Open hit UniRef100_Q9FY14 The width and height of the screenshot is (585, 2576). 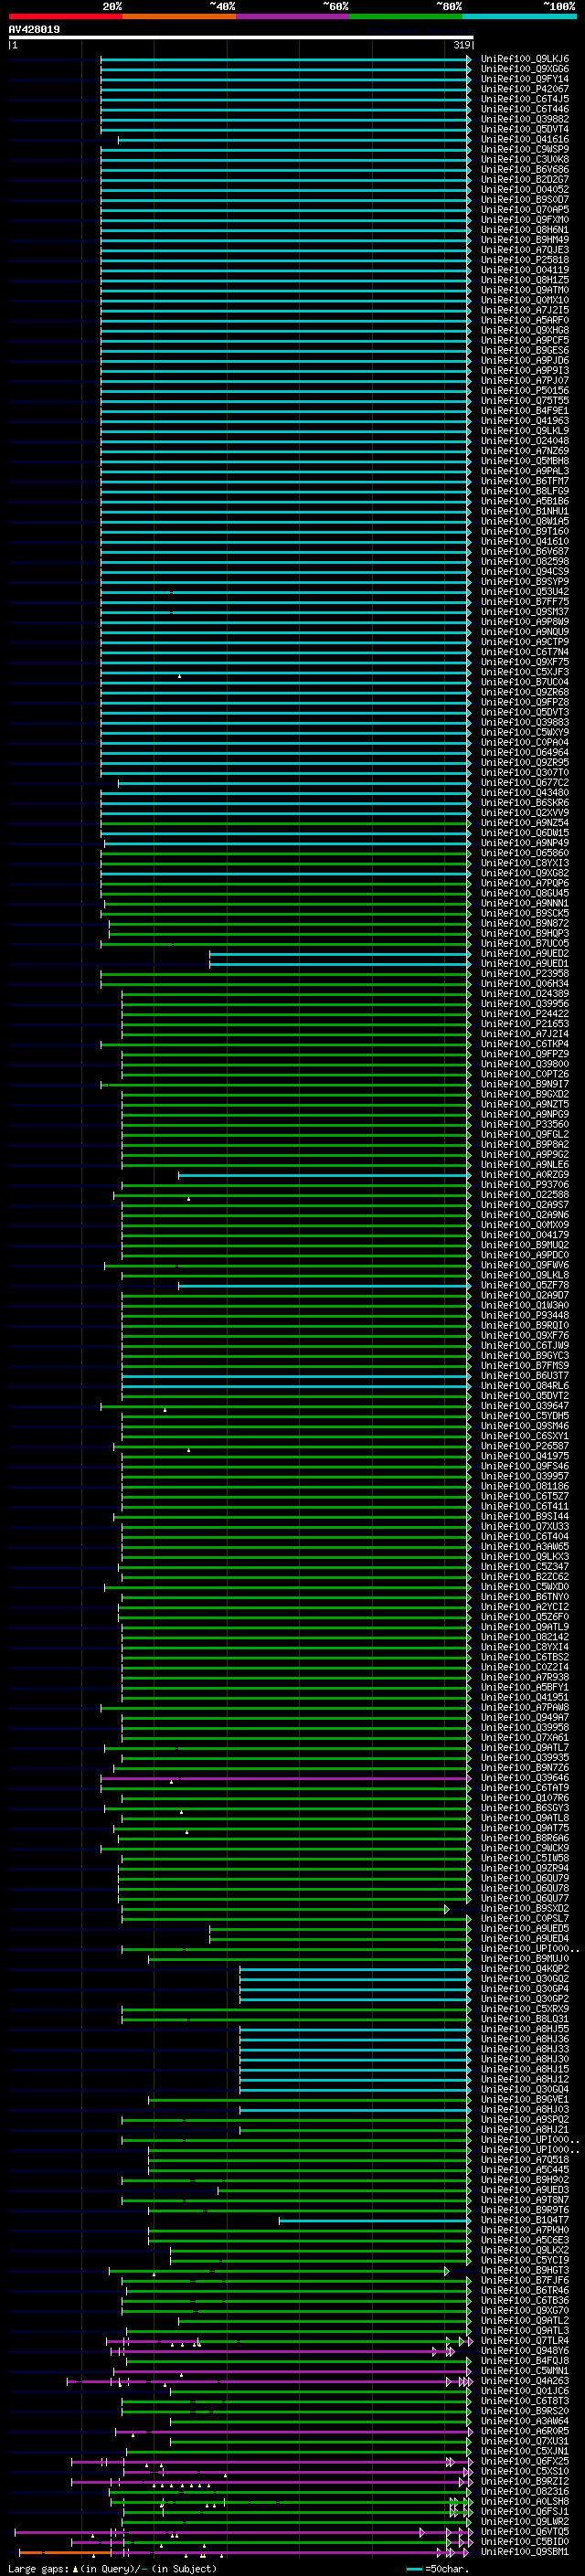click(525, 80)
